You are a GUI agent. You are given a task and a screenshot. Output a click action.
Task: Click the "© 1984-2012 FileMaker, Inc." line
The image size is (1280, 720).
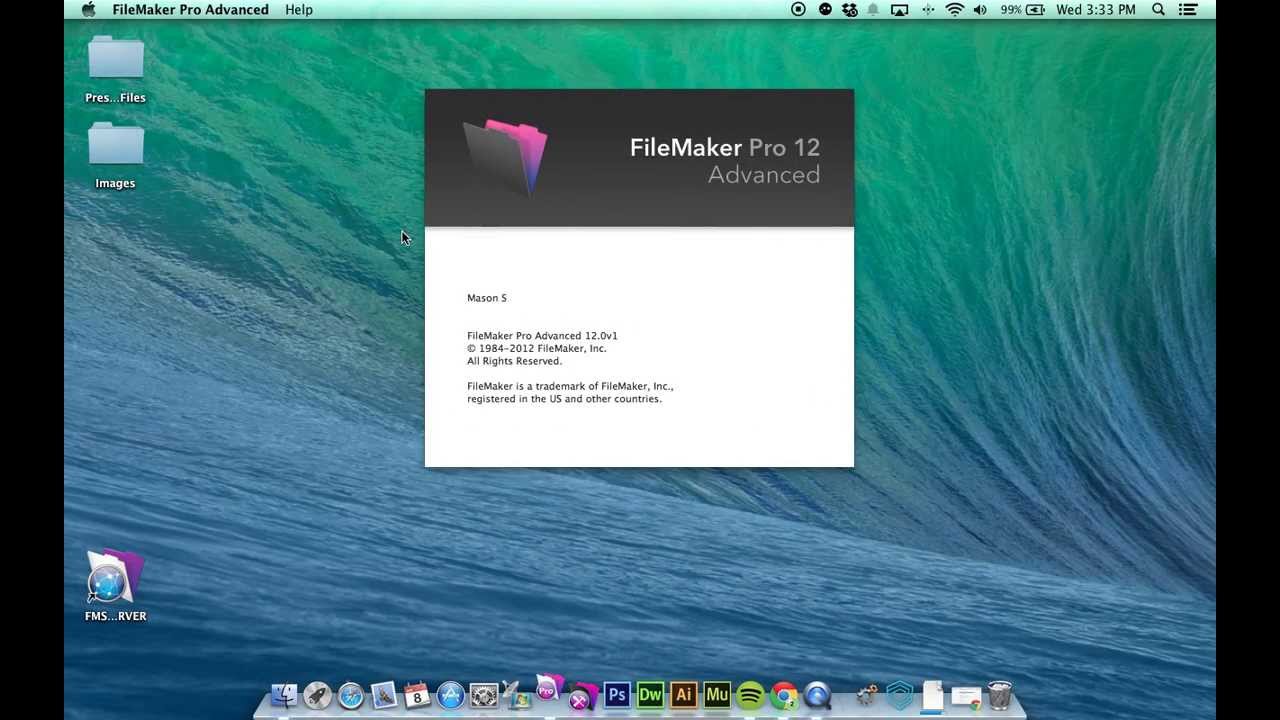pos(537,348)
